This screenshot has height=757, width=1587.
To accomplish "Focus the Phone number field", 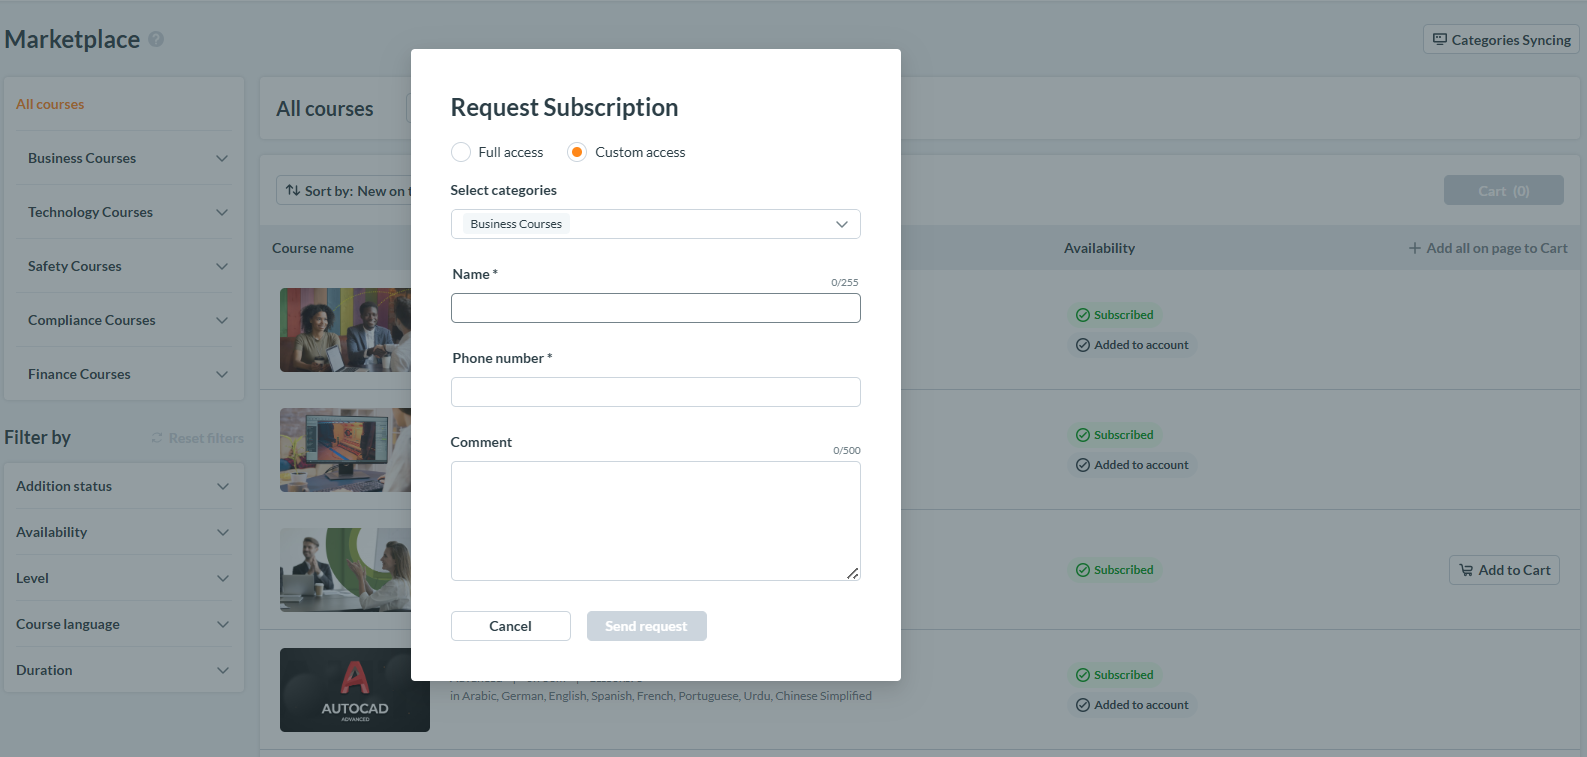I will tap(656, 392).
